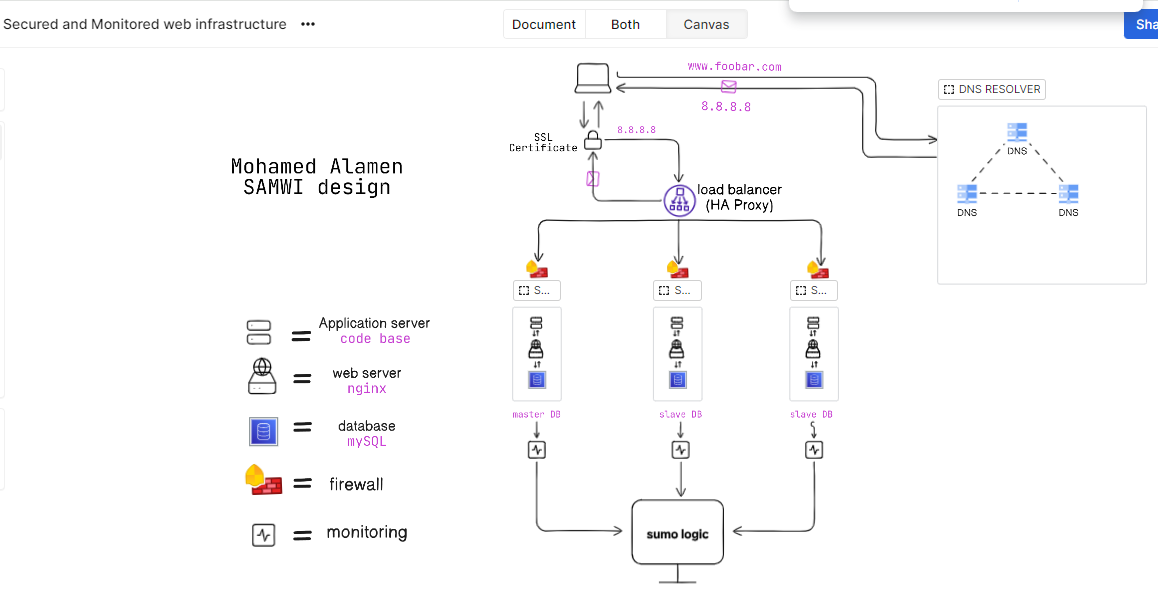Select the master DB database icon
Viewport: 1158px width, 613px height.
coord(537,380)
